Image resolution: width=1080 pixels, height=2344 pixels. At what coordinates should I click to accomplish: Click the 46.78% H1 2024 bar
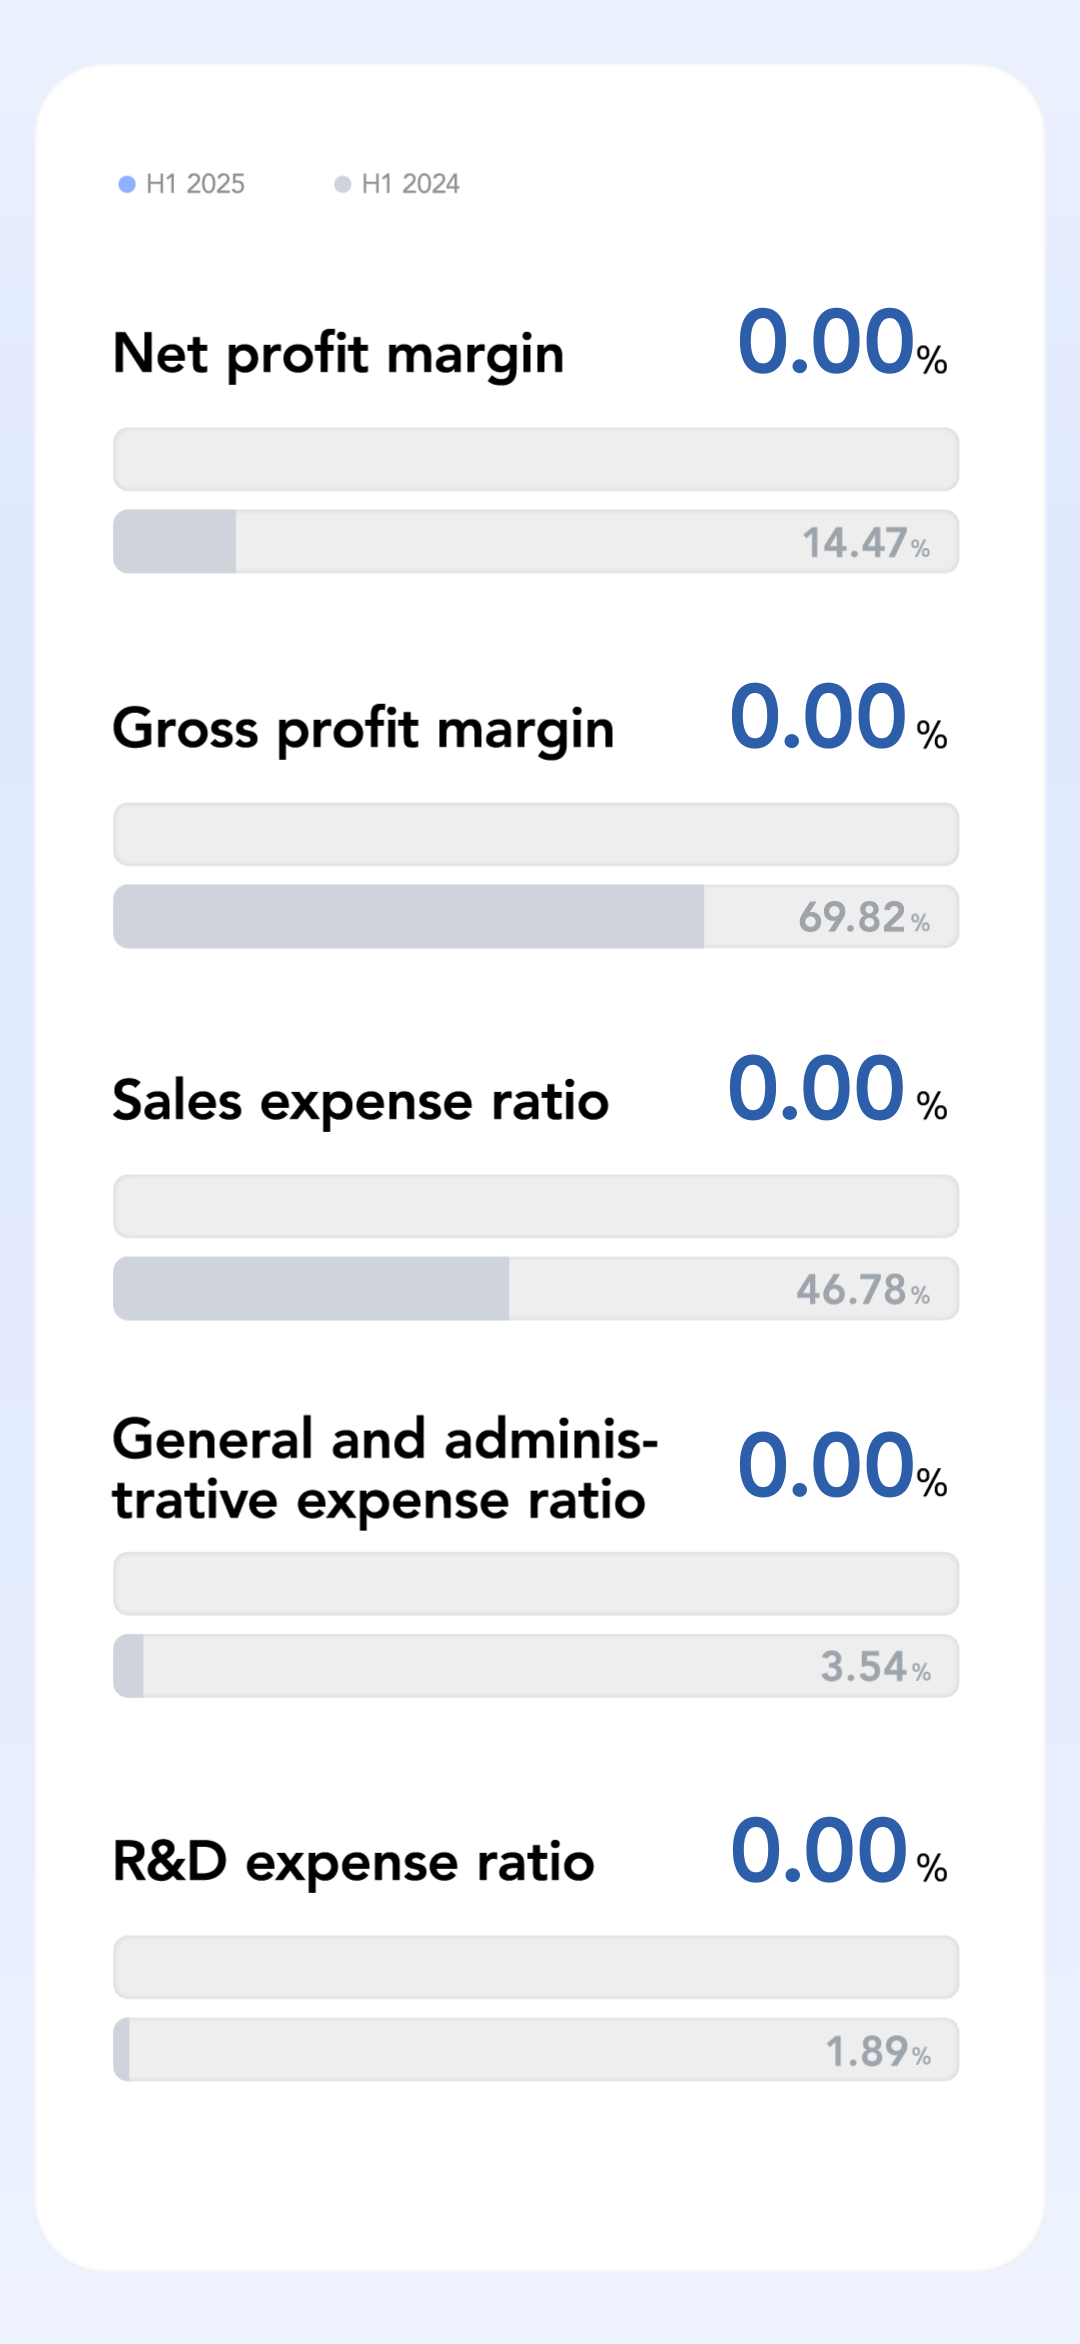(x=536, y=1289)
